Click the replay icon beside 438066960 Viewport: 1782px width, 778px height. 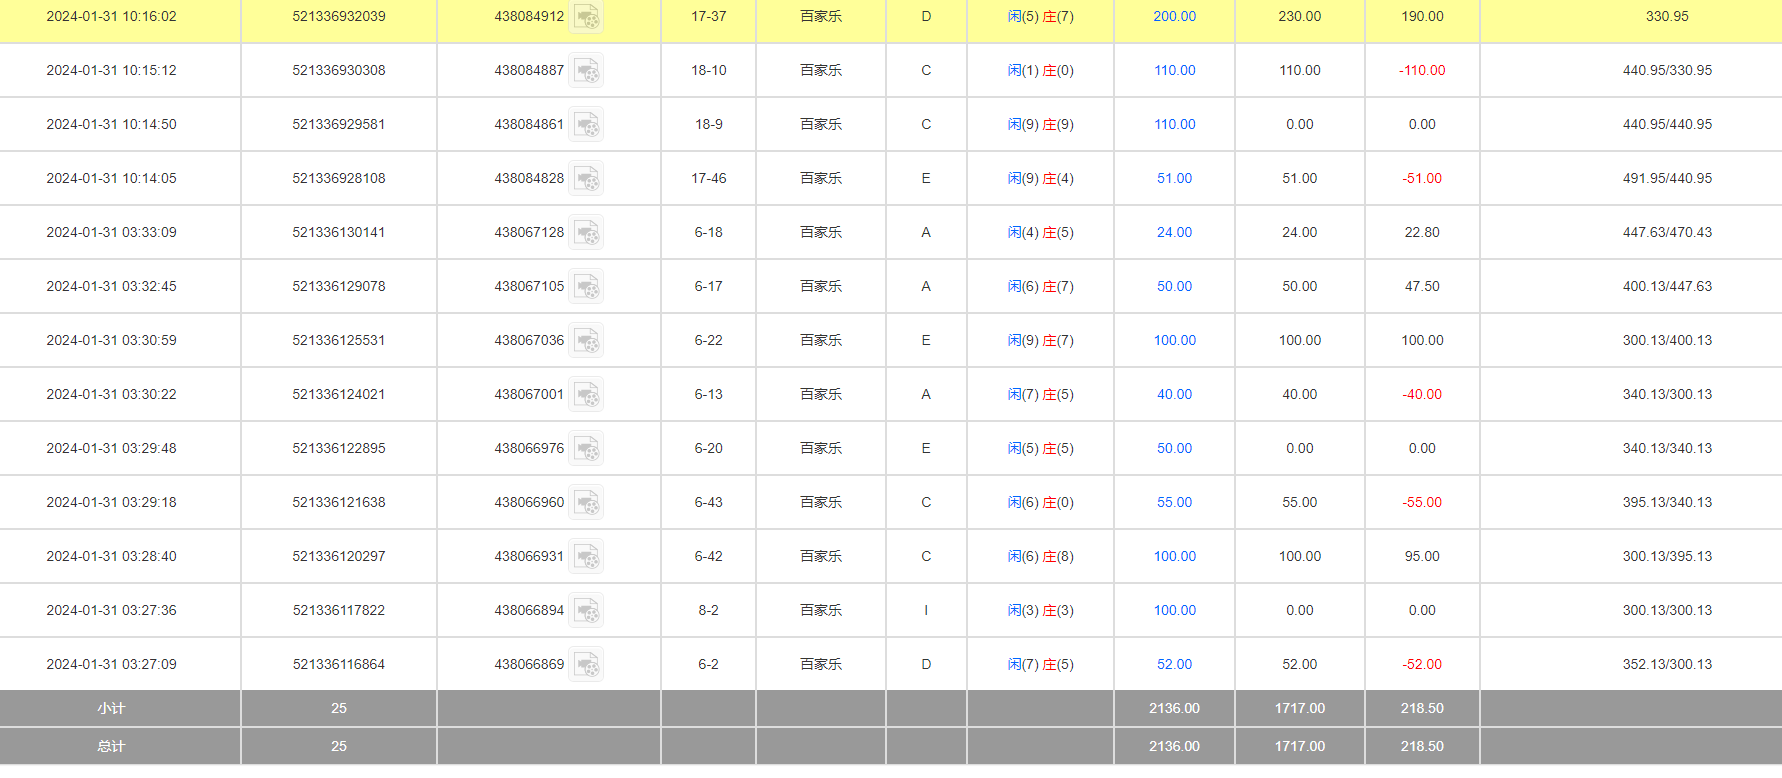[x=586, y=503]
